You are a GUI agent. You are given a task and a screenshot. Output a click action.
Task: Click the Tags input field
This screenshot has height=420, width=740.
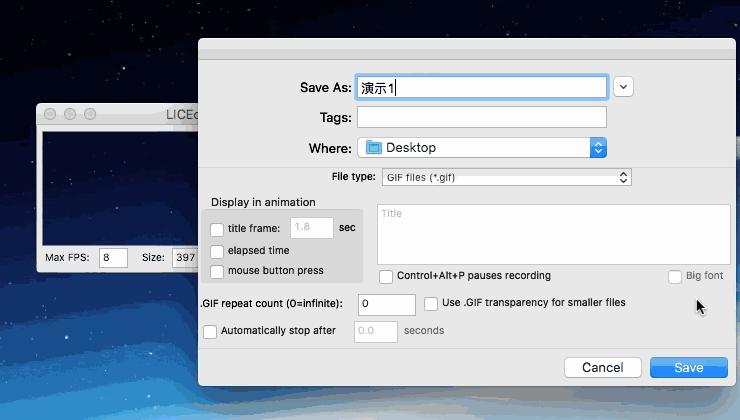(482, 118)
